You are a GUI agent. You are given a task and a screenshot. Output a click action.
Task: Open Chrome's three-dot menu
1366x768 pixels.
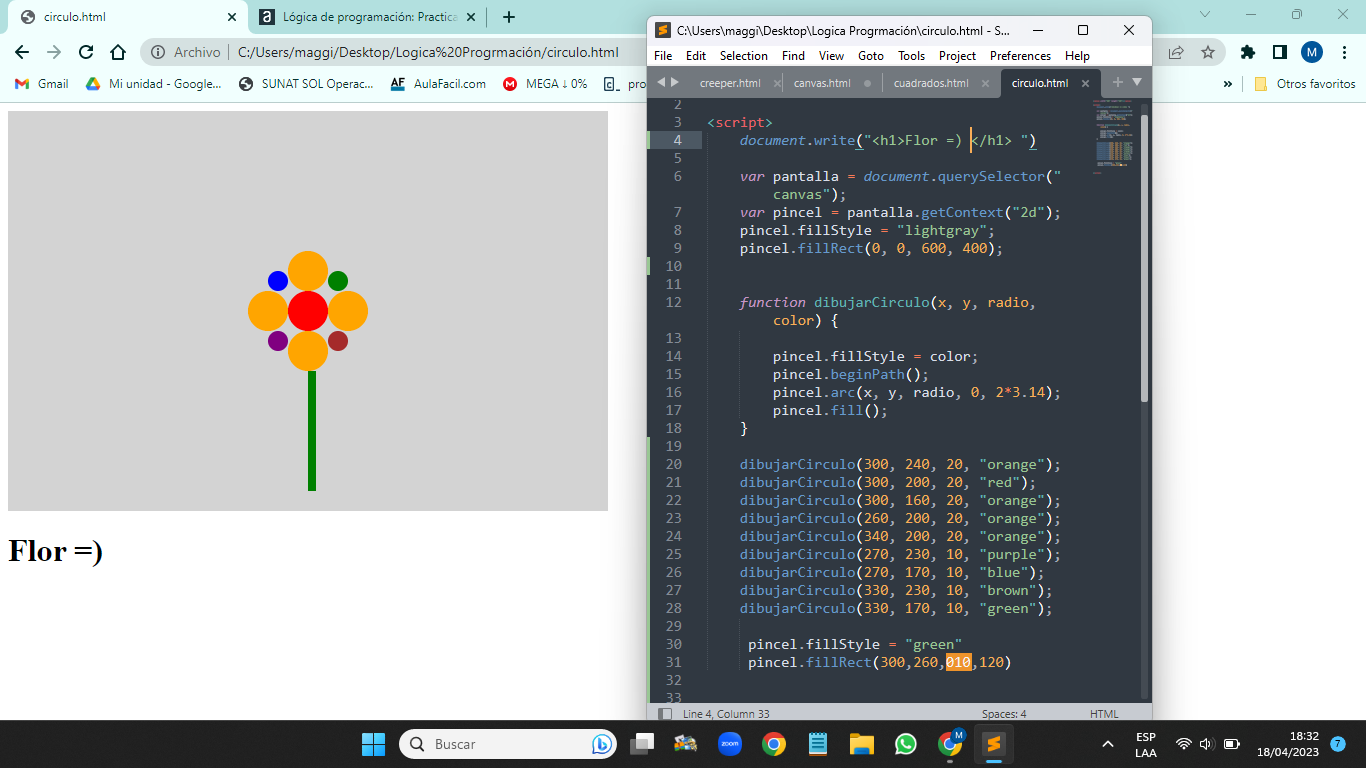(x=1344, y=52)
